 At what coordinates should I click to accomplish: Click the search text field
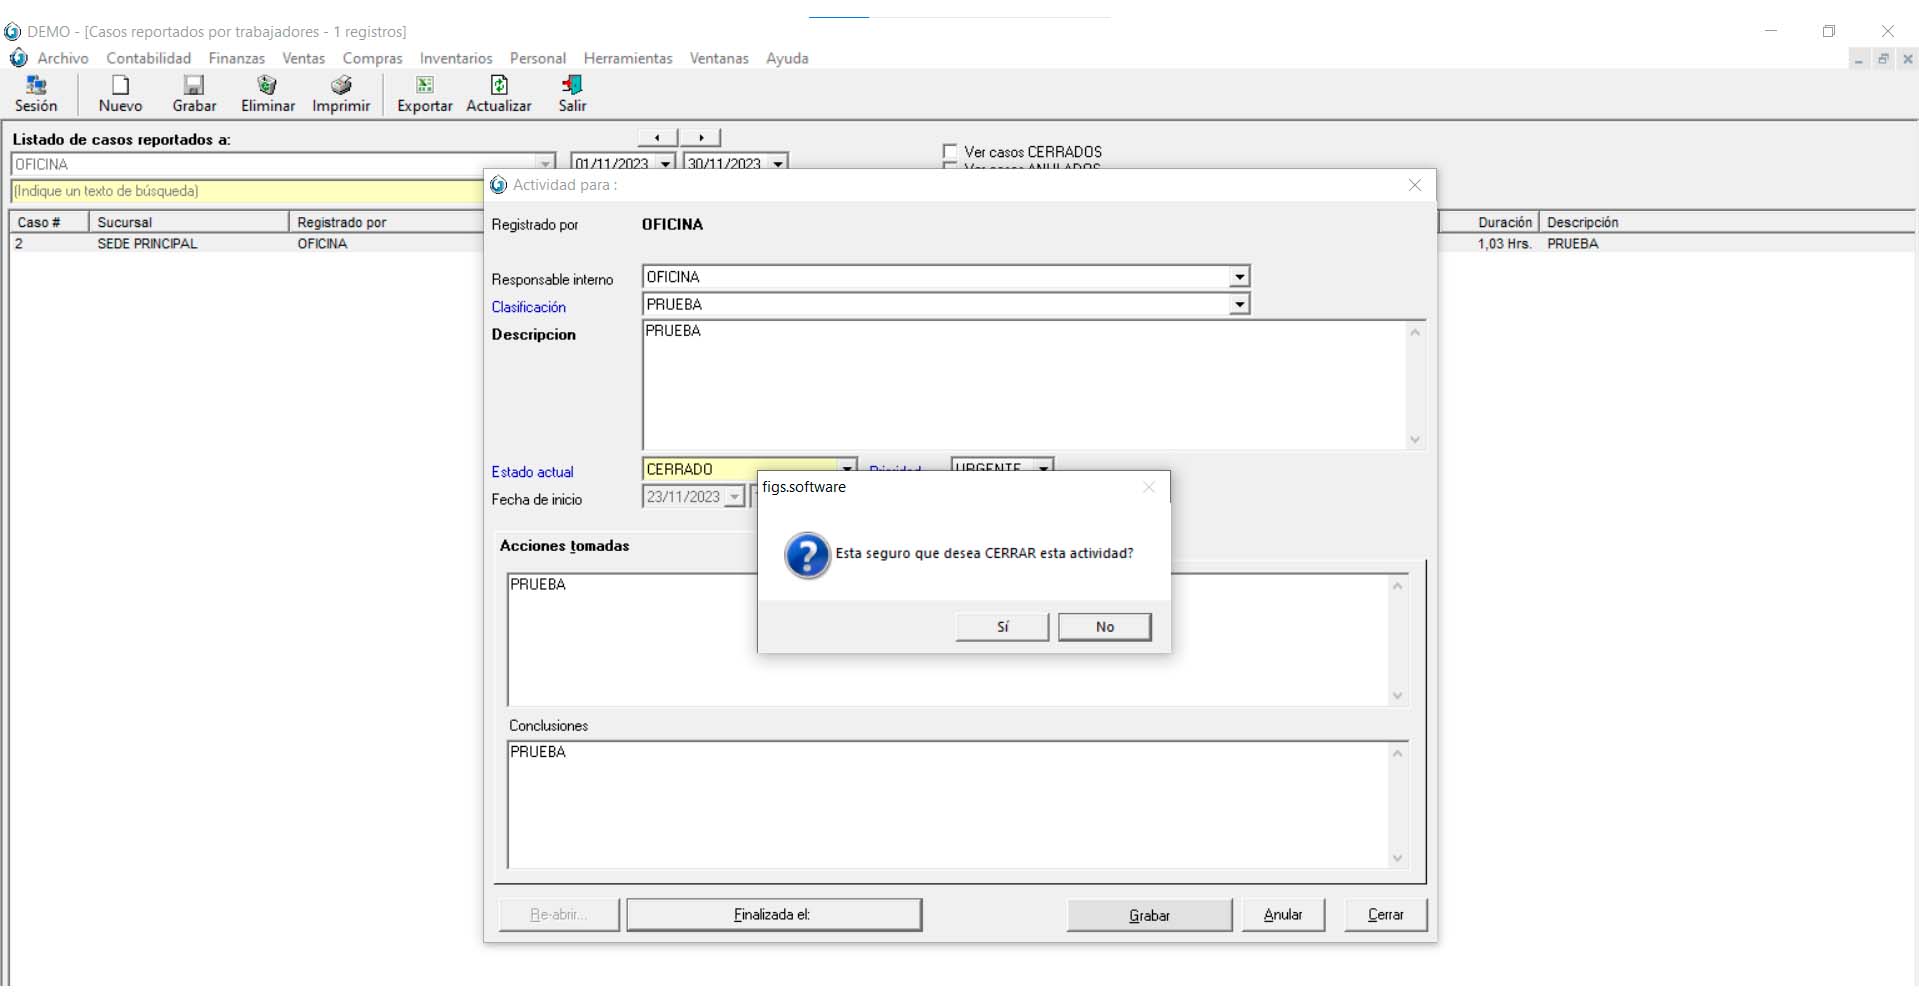point(245,191)
